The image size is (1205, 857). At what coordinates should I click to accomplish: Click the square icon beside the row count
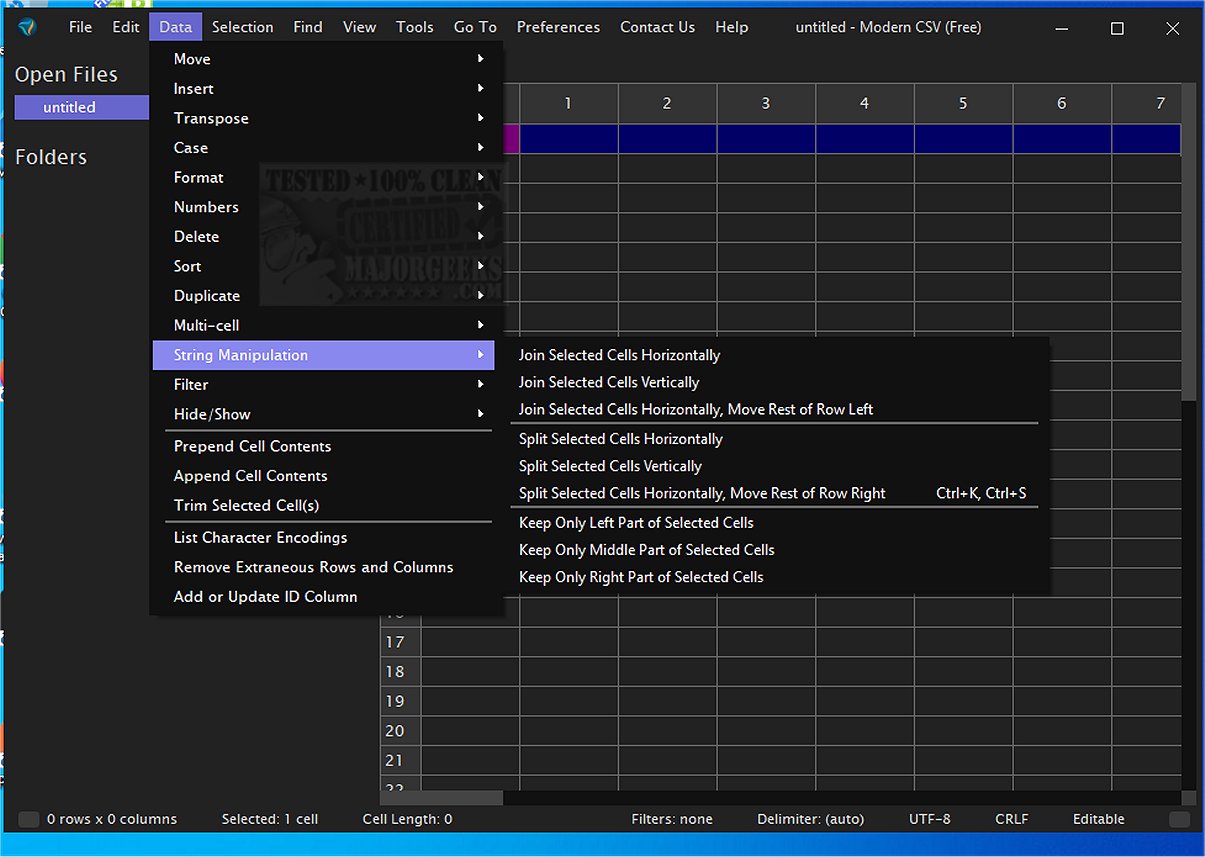[x=29, y=819]
